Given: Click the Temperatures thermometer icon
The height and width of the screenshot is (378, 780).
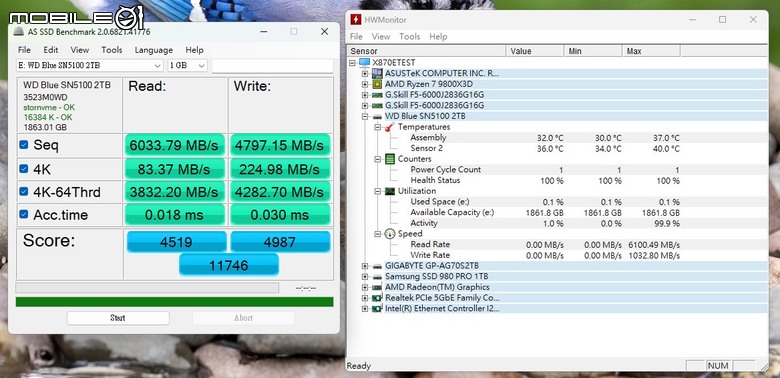Looking at the screenshot, I should 390,127.
